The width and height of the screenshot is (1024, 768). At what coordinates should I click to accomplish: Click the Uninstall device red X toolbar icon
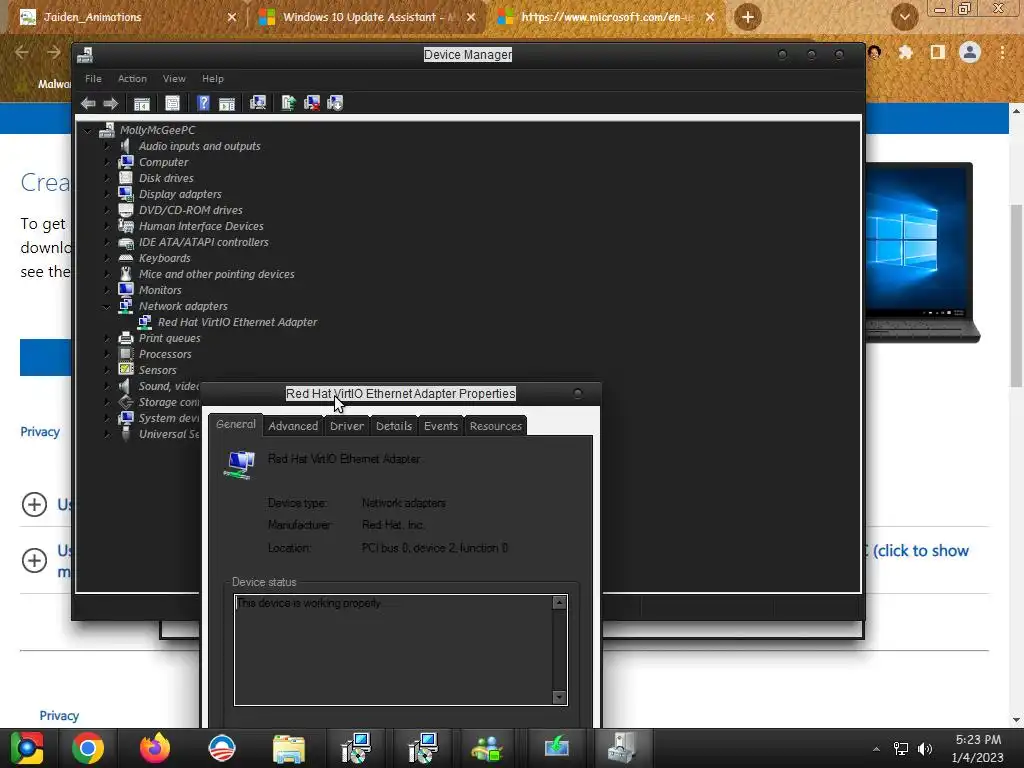coord(312,103)
